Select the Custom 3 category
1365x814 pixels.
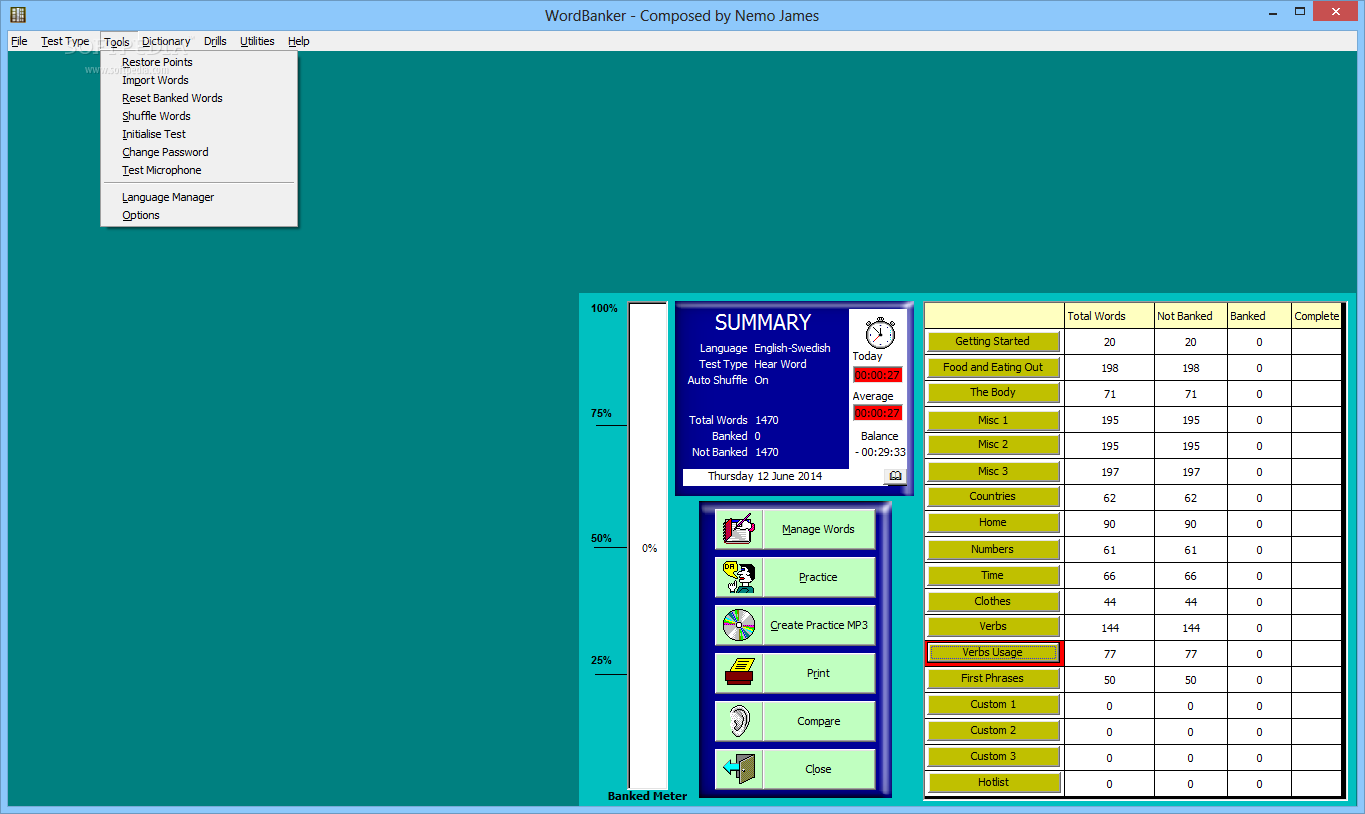tap(993, 756)
